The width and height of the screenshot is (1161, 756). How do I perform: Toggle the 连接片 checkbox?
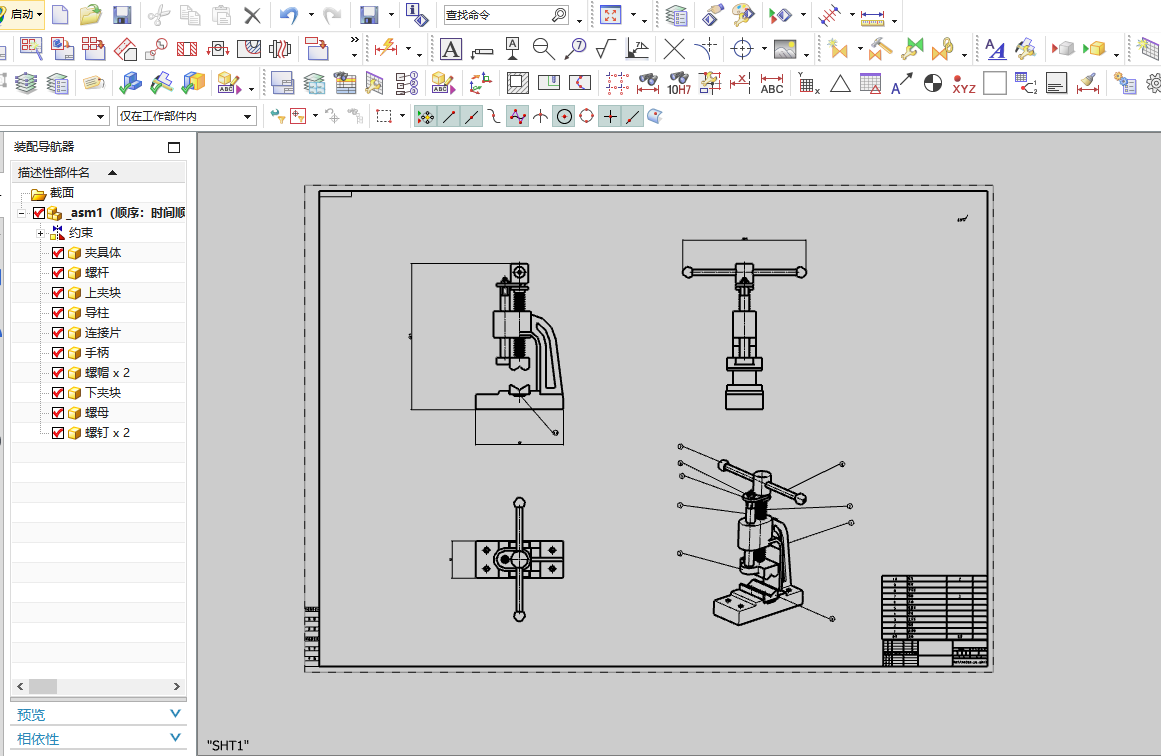(x=58, y=332)
